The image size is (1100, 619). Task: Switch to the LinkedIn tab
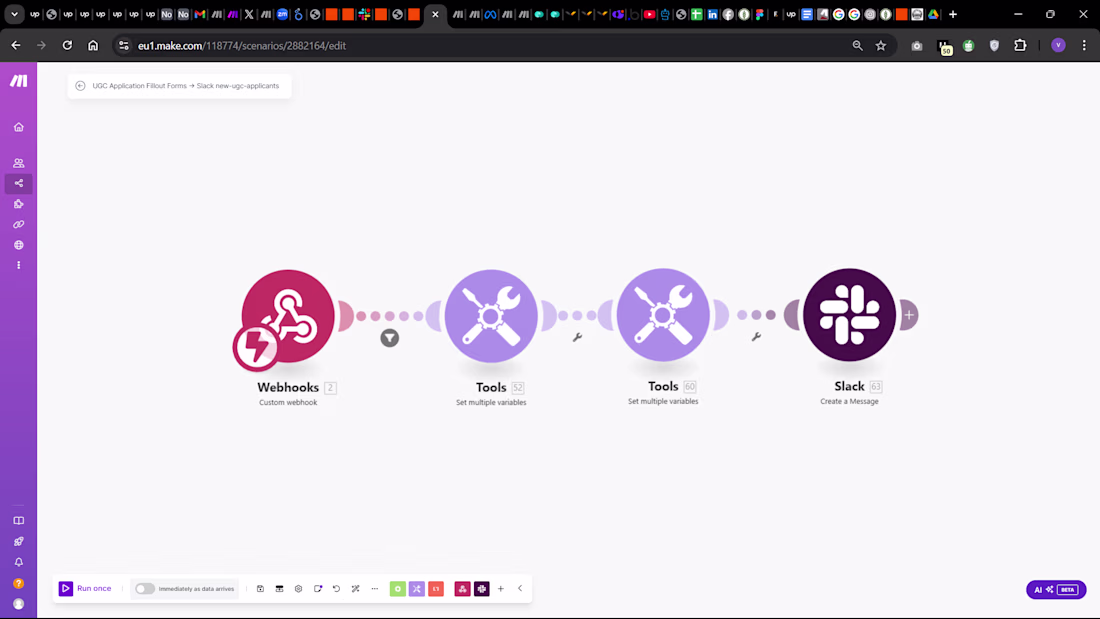click(712, 14)
